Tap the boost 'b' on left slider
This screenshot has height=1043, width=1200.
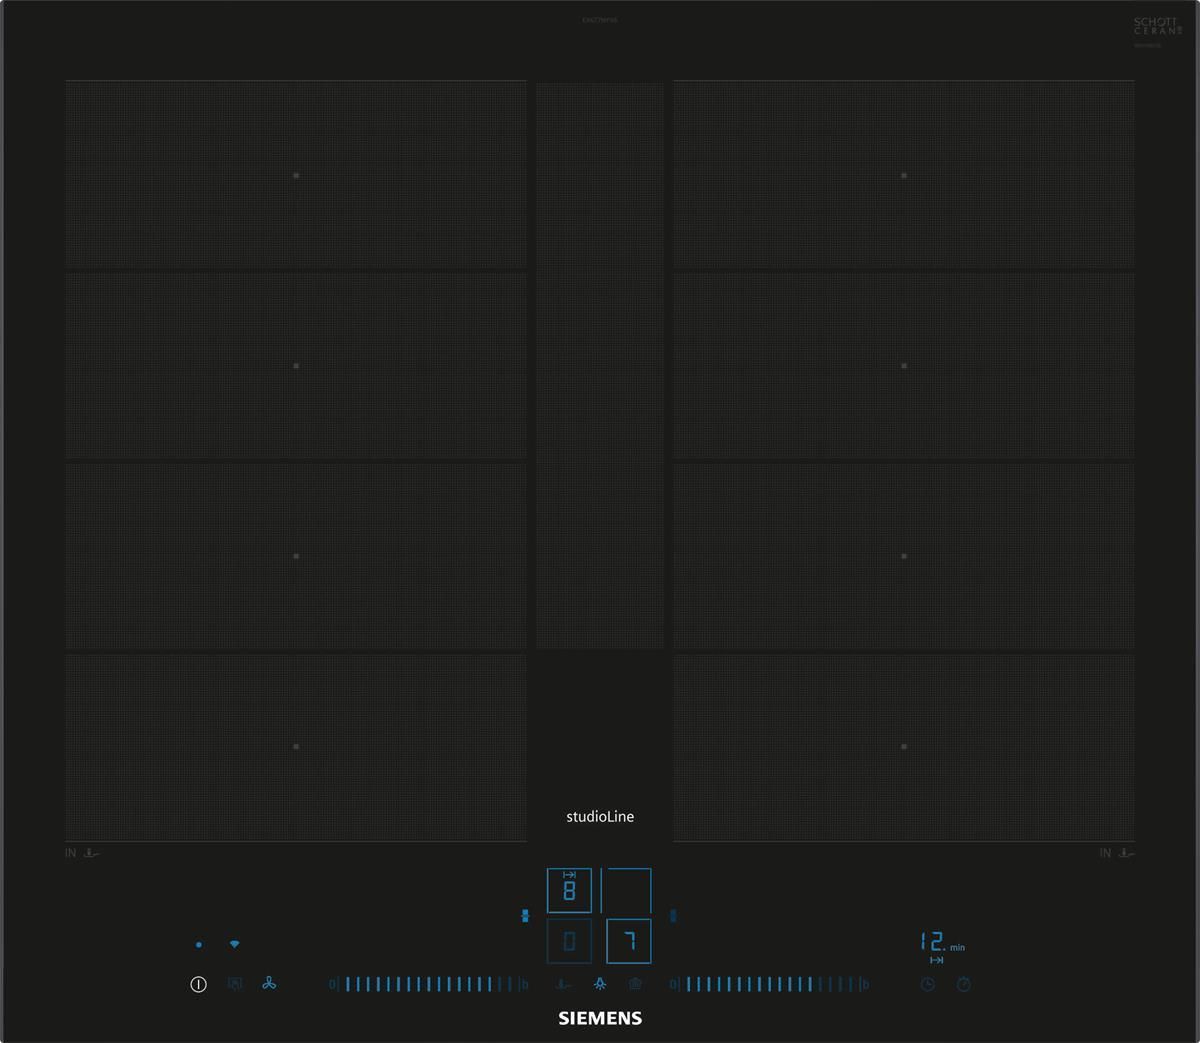(x=524, y=985)
